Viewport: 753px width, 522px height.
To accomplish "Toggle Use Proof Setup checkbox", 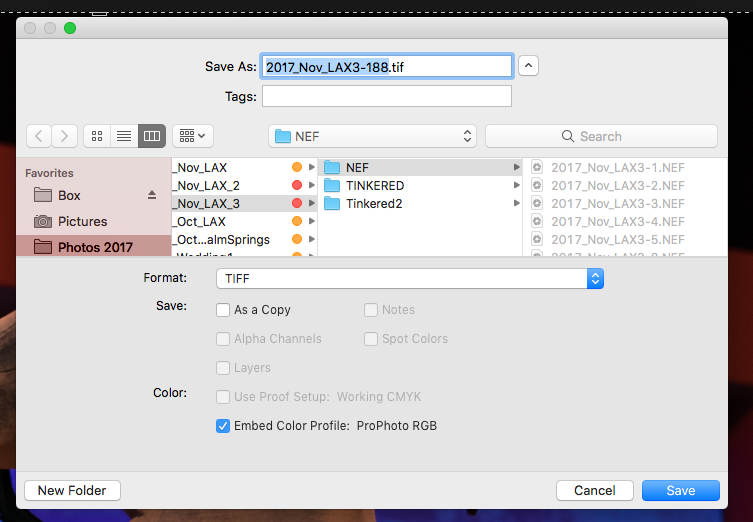I will click(223, 397).
